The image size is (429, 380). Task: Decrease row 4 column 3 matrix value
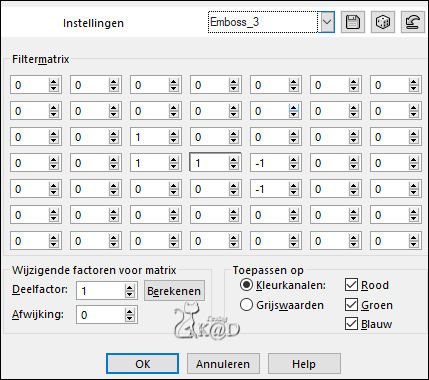click(x=174, y=167)
